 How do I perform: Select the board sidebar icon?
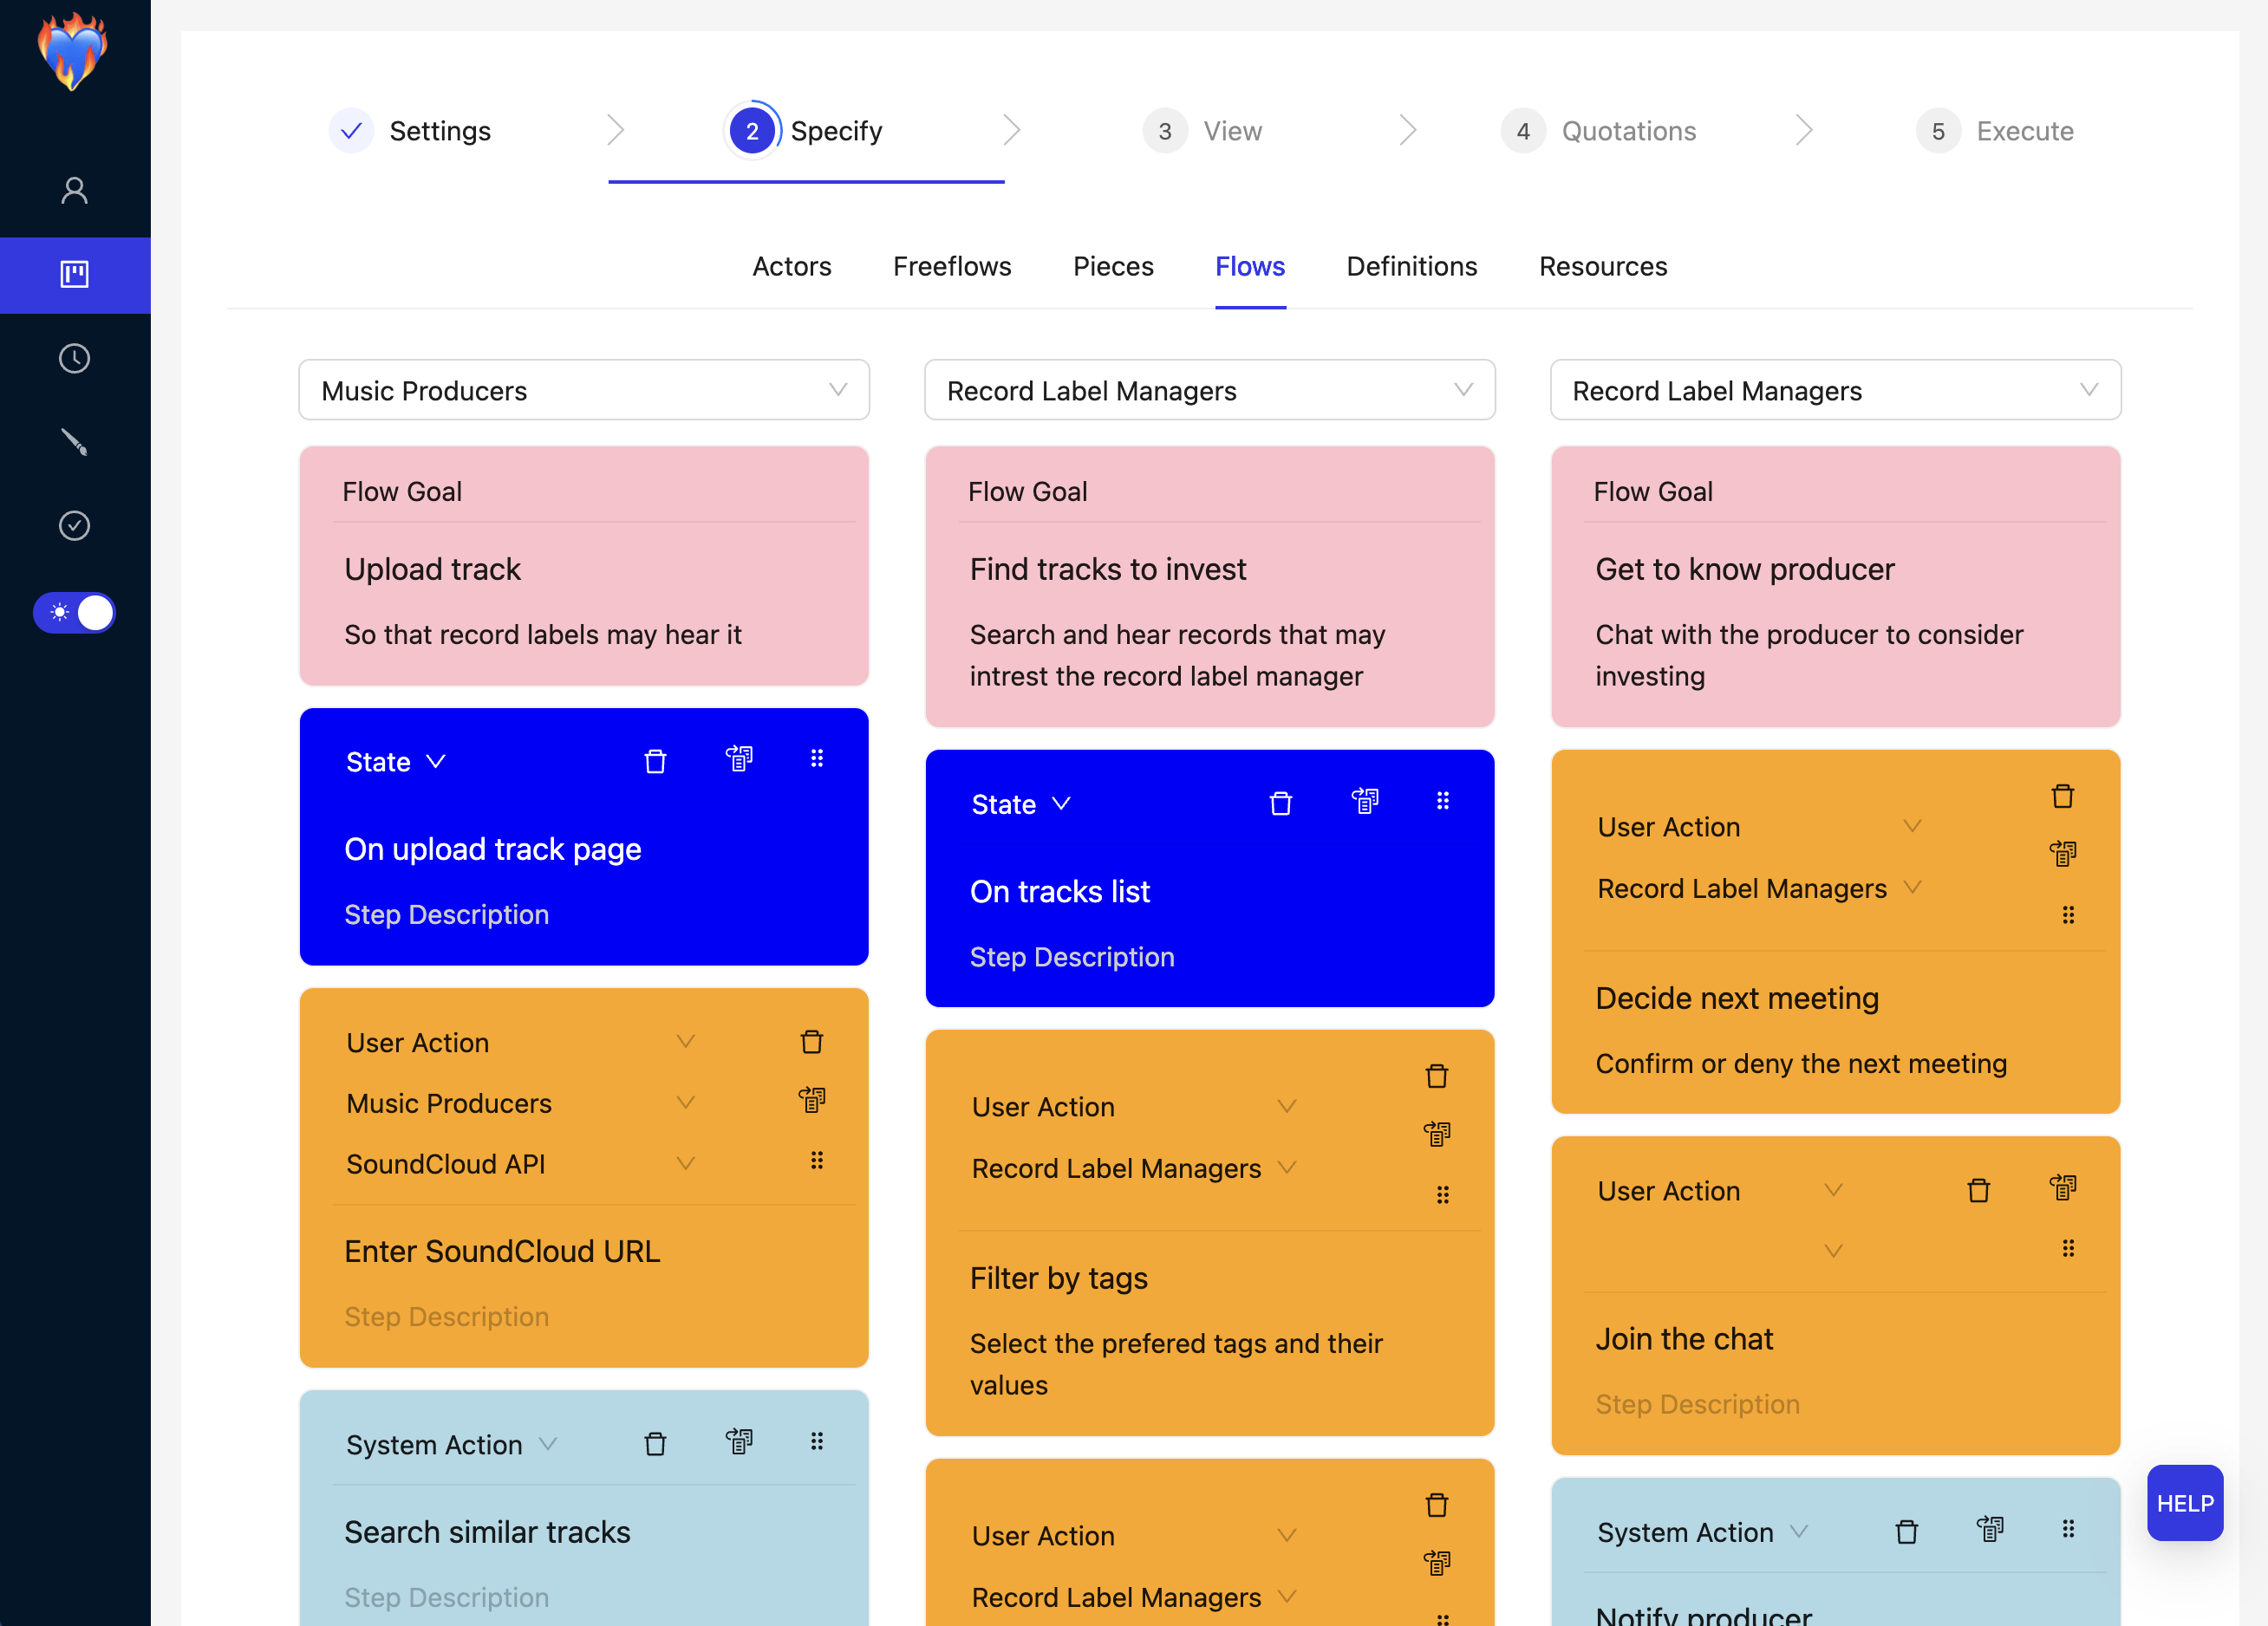(75, 274)
